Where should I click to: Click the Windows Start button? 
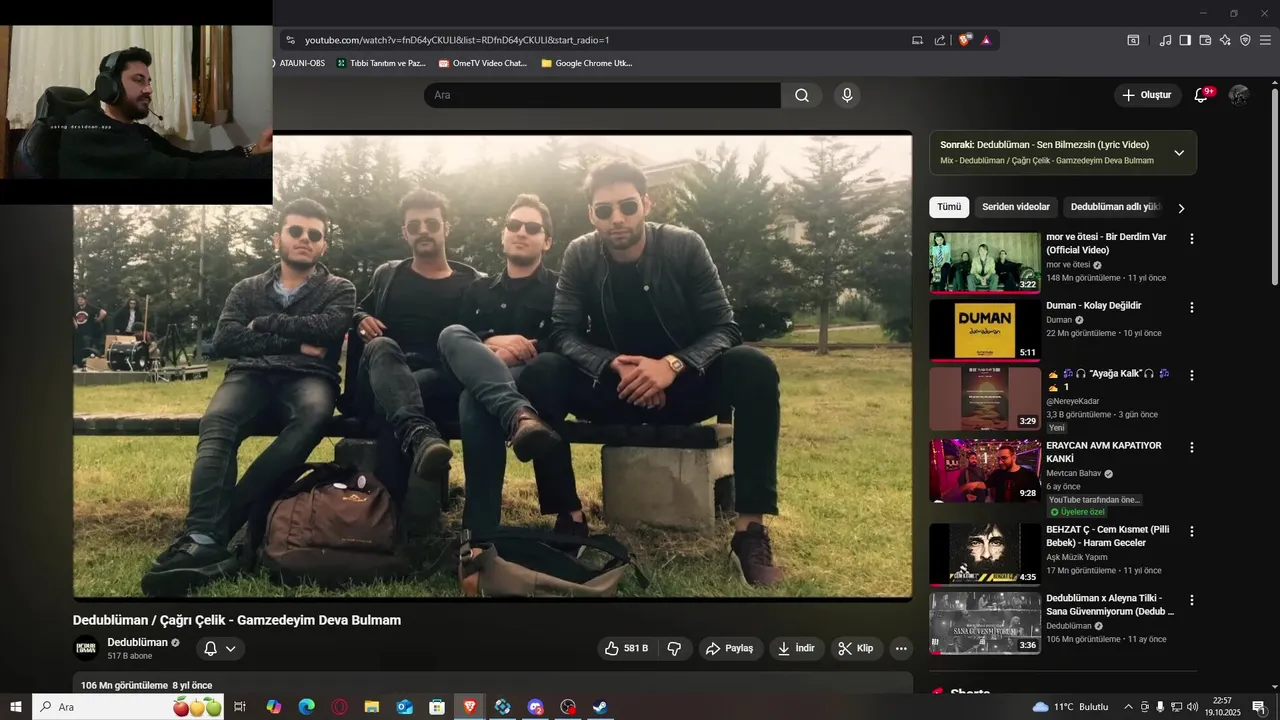pyautogui.click(x=16, y=707)
